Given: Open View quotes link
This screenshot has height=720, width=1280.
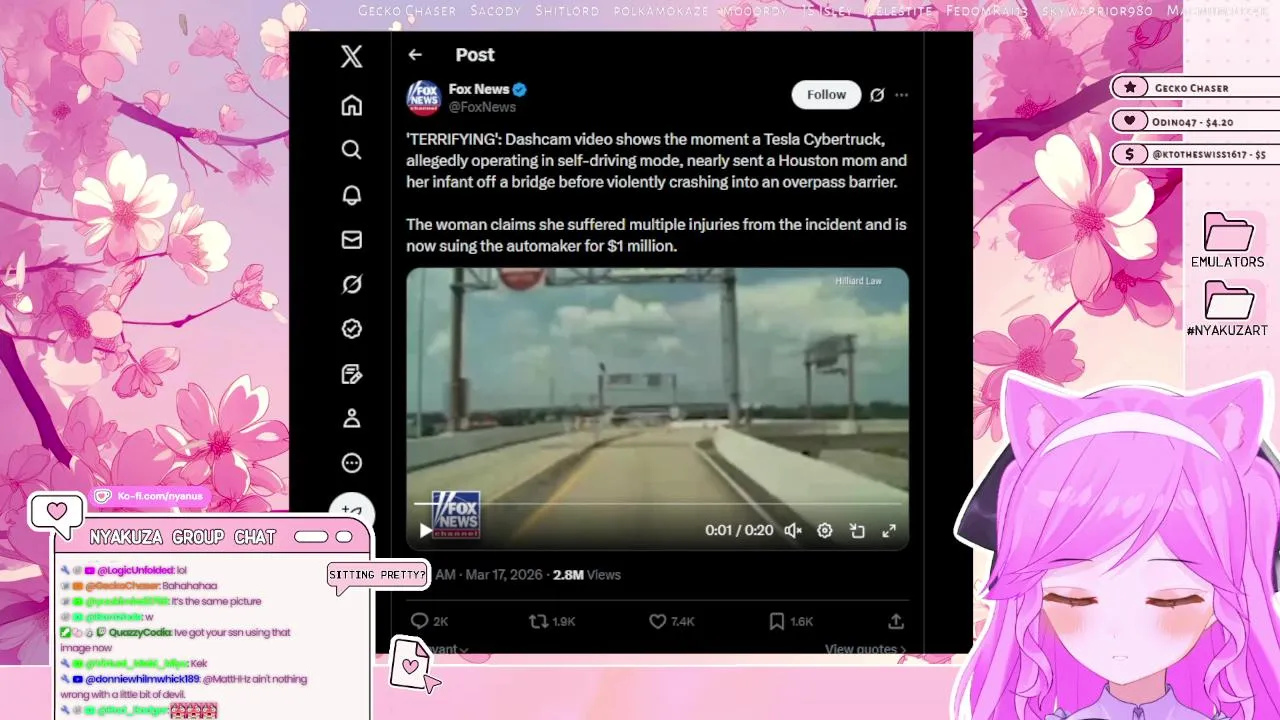Looking at the screenshot, I should 865,649.
